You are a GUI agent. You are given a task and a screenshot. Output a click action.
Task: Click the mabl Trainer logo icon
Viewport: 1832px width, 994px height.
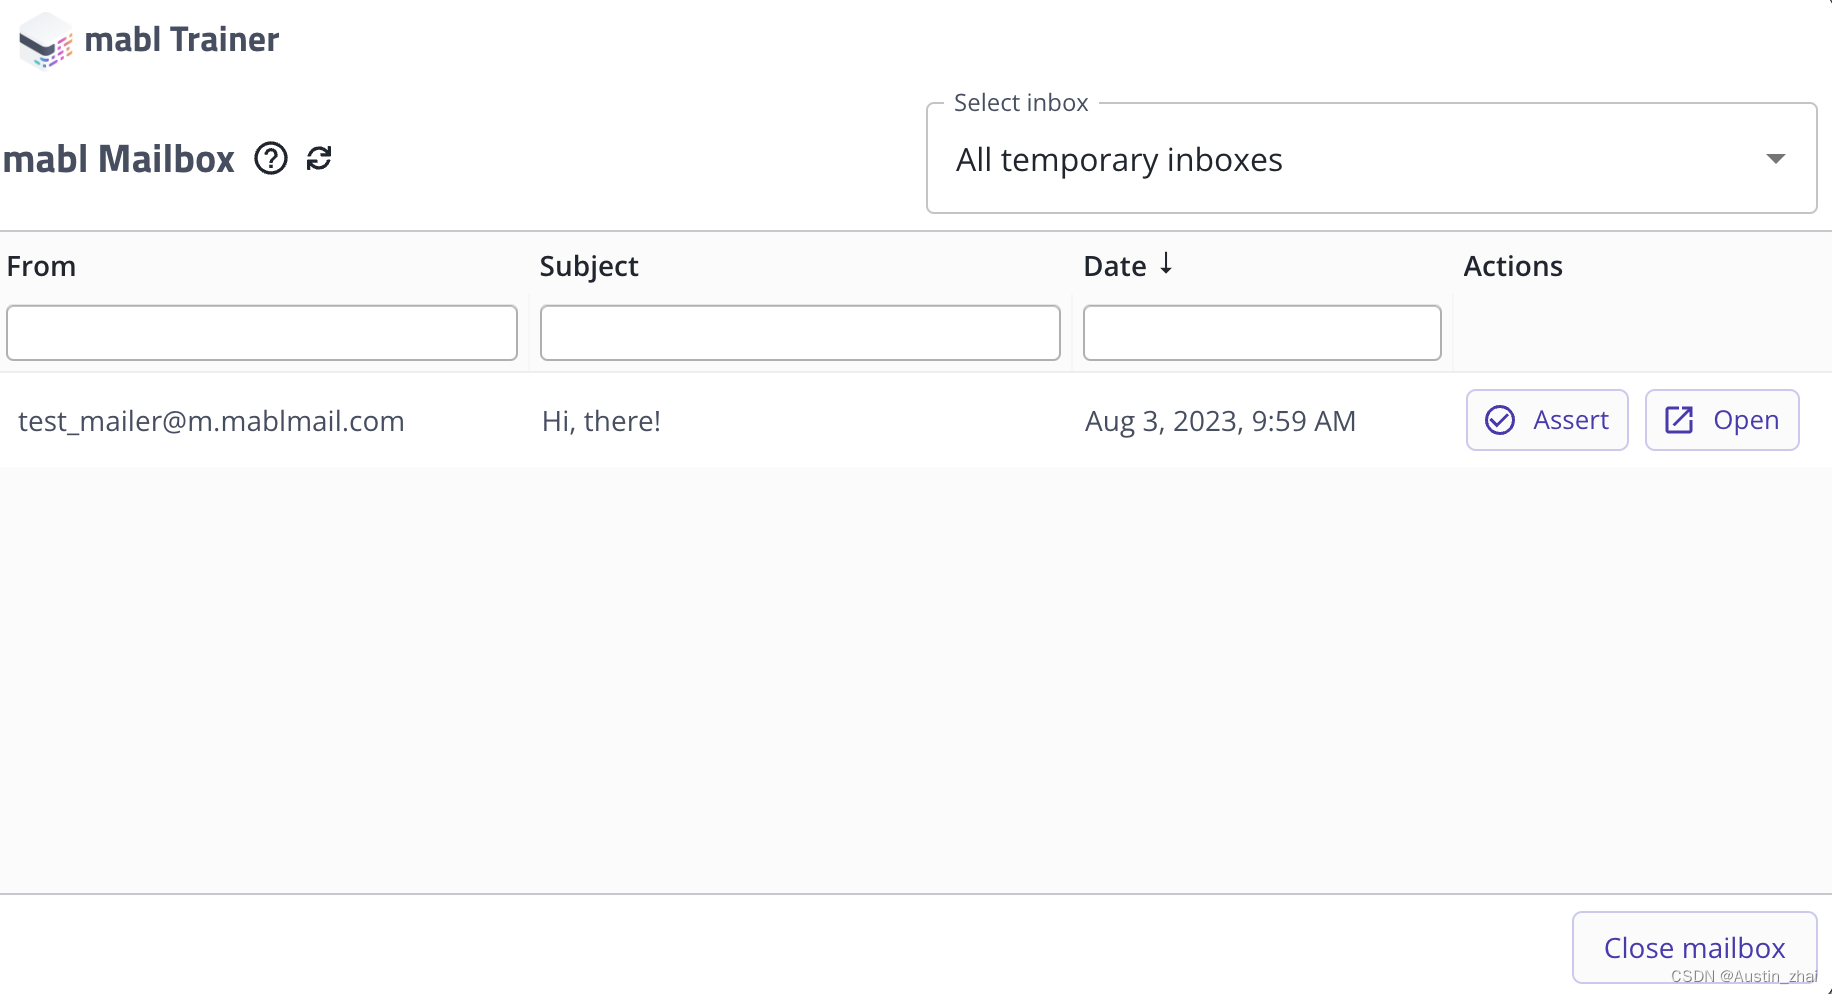click(x=46, y=41)
